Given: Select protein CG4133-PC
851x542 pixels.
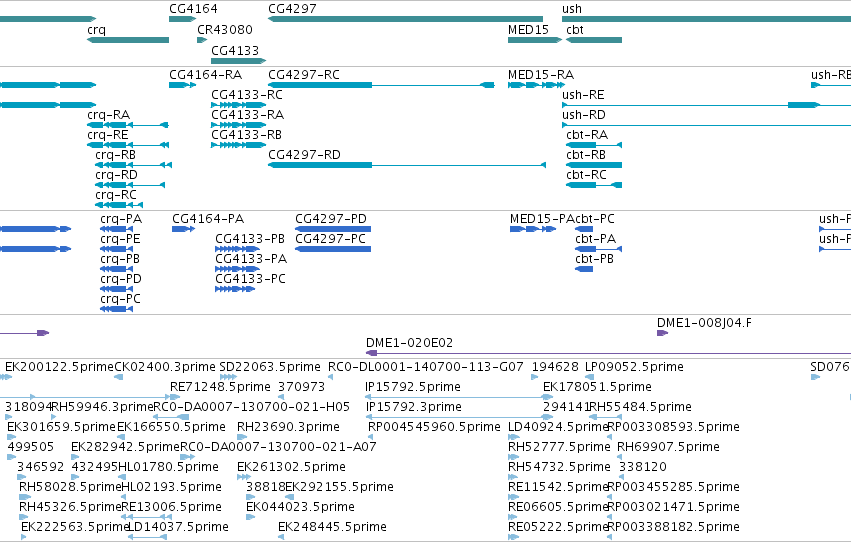Looking at the screenshot, I should pos(250,279).
